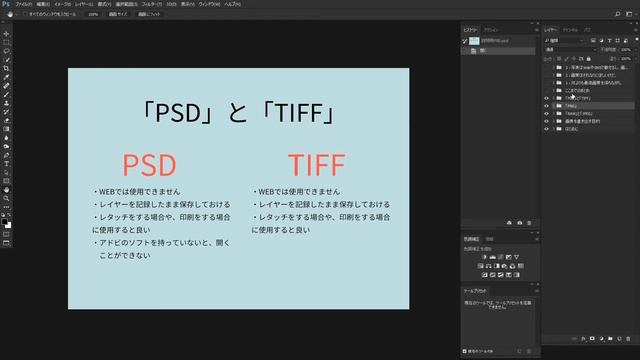Add a layer mask from Layers panel bottom
This screenshot has width=640, height=360.
(x=592, y=339)
